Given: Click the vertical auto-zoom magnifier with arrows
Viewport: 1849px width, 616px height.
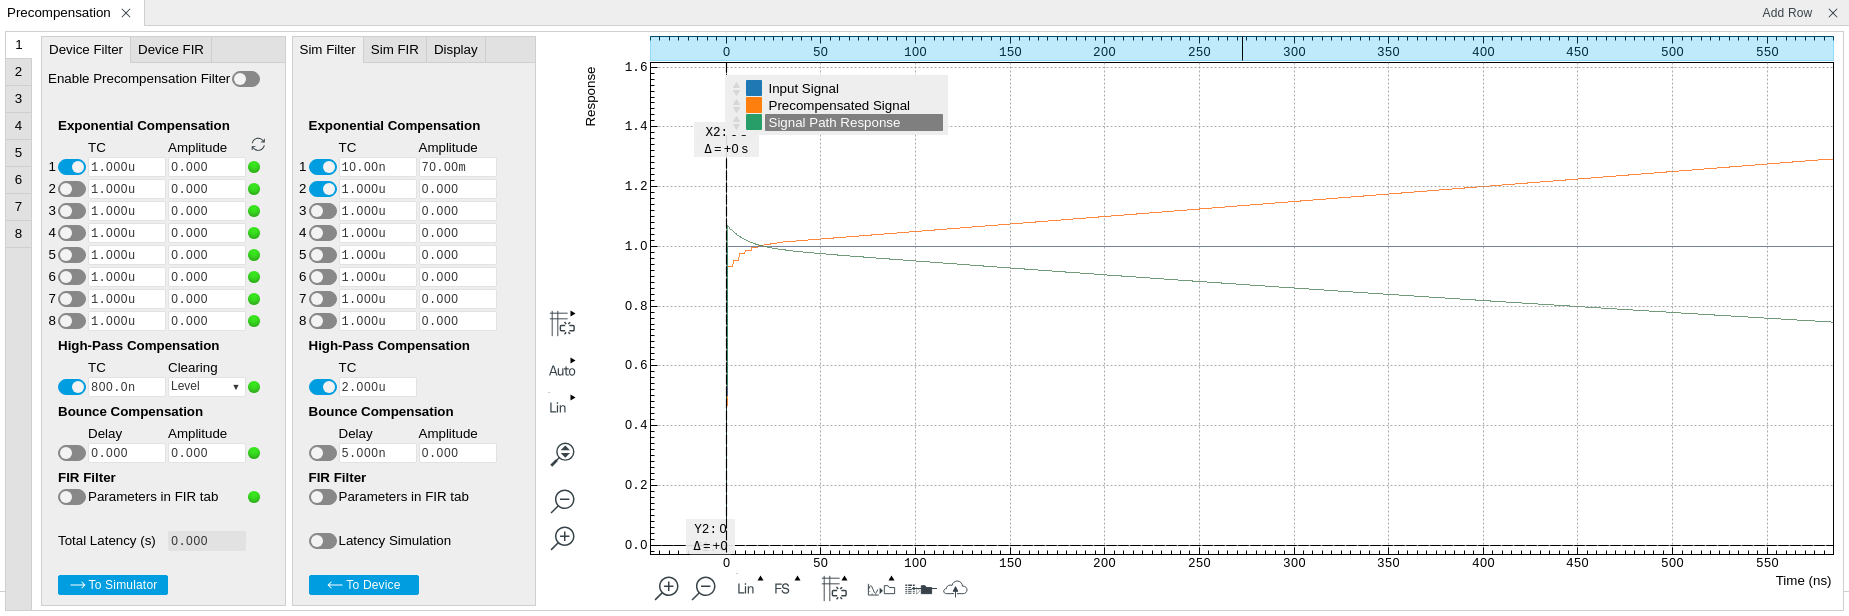Looking at the screenshot, I should pos(563,454).
